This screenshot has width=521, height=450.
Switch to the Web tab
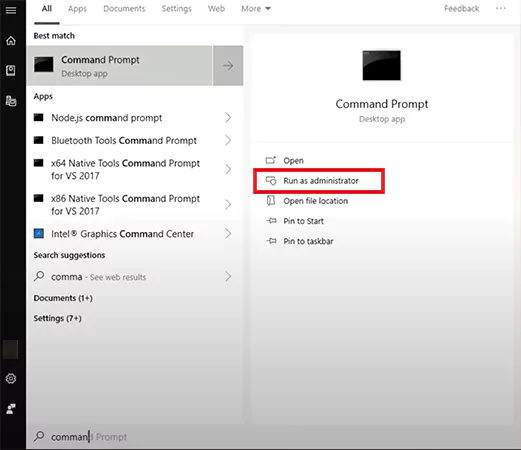pos(216,9)
